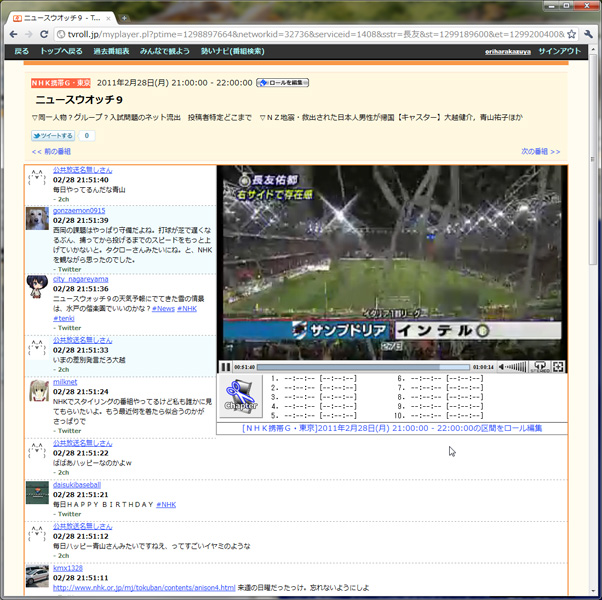Viewport: 602px width, 600px height.
Task: Open Chrome wrench settings menu
Action: click(590, 33)
